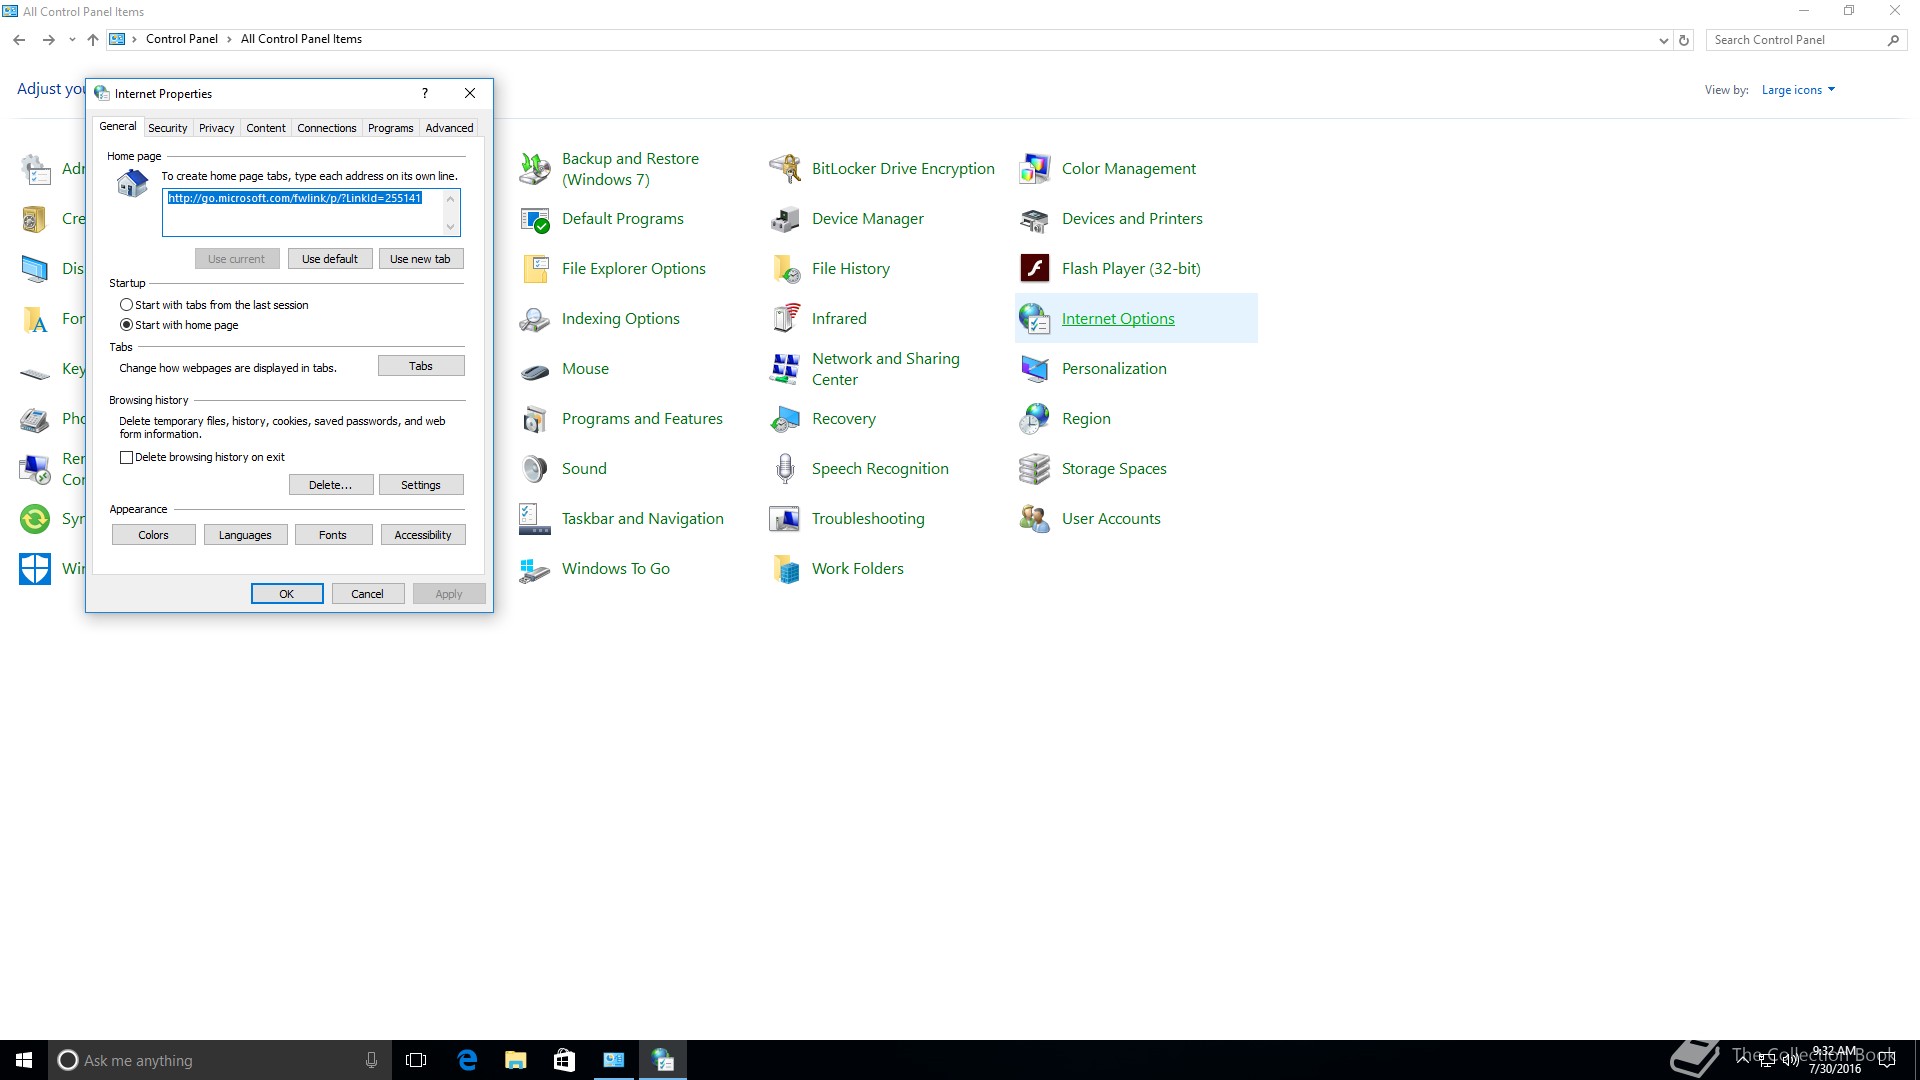This screenshot has width=1920, height=1080.
Task: Click the Use new tab button
Action: tap(420, 259)
